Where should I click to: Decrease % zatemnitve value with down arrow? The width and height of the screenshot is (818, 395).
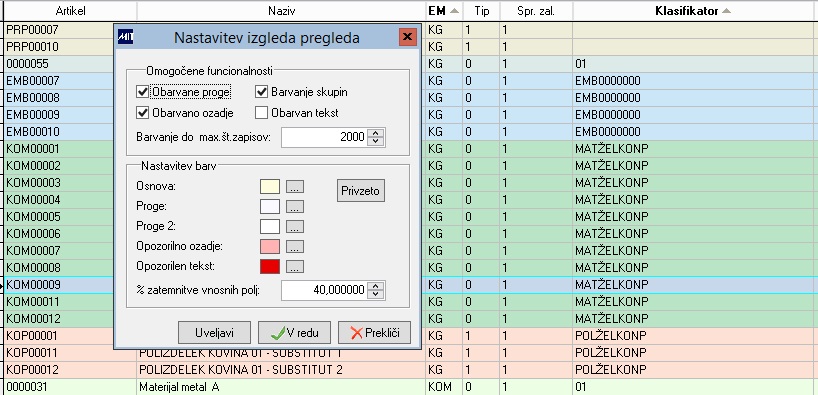coord(376,295)
